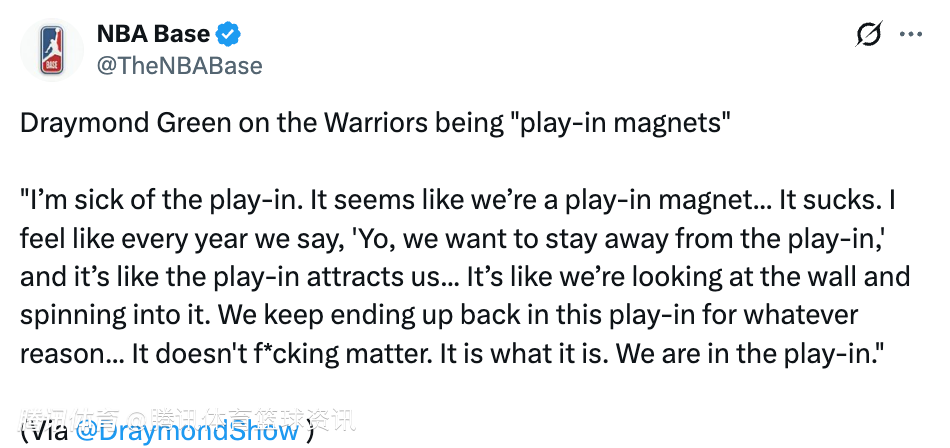Open the three-dot more options menu

pyautogui.click(x=911, y=35)
